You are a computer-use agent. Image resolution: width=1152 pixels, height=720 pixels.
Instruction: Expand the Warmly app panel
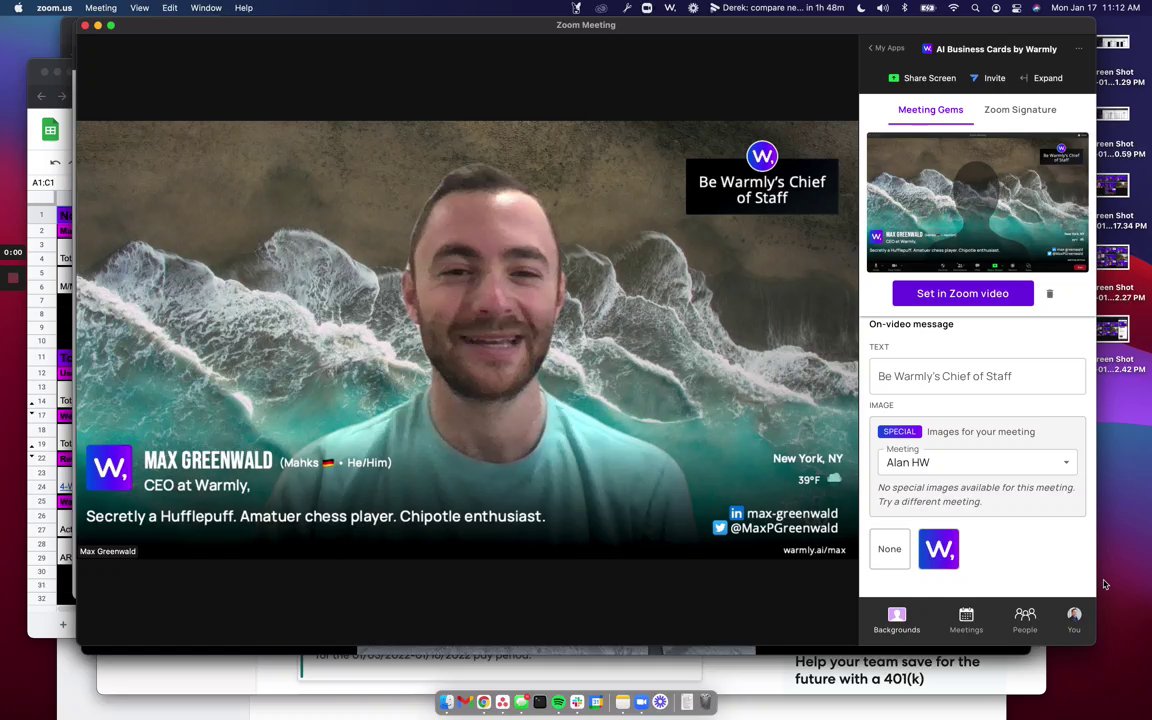(x=1041, y=78)
